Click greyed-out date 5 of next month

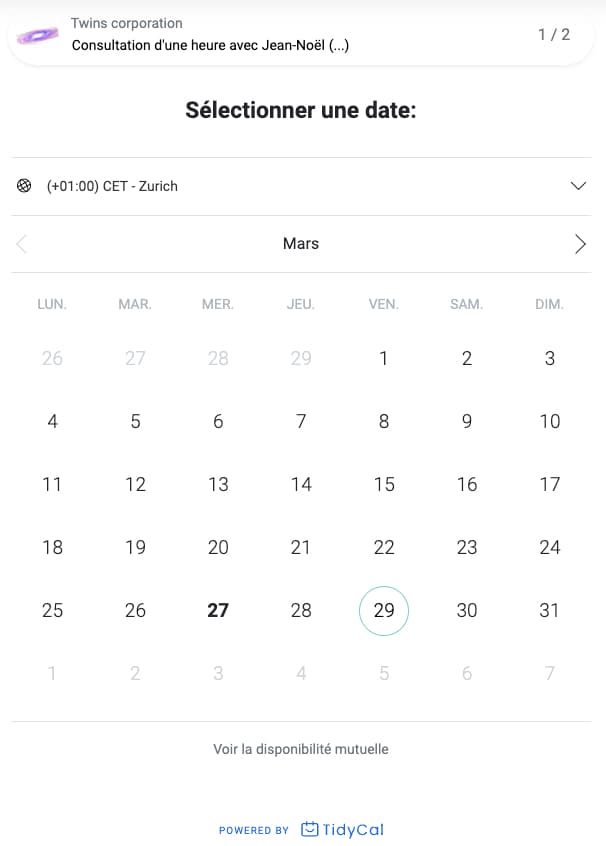384,673
